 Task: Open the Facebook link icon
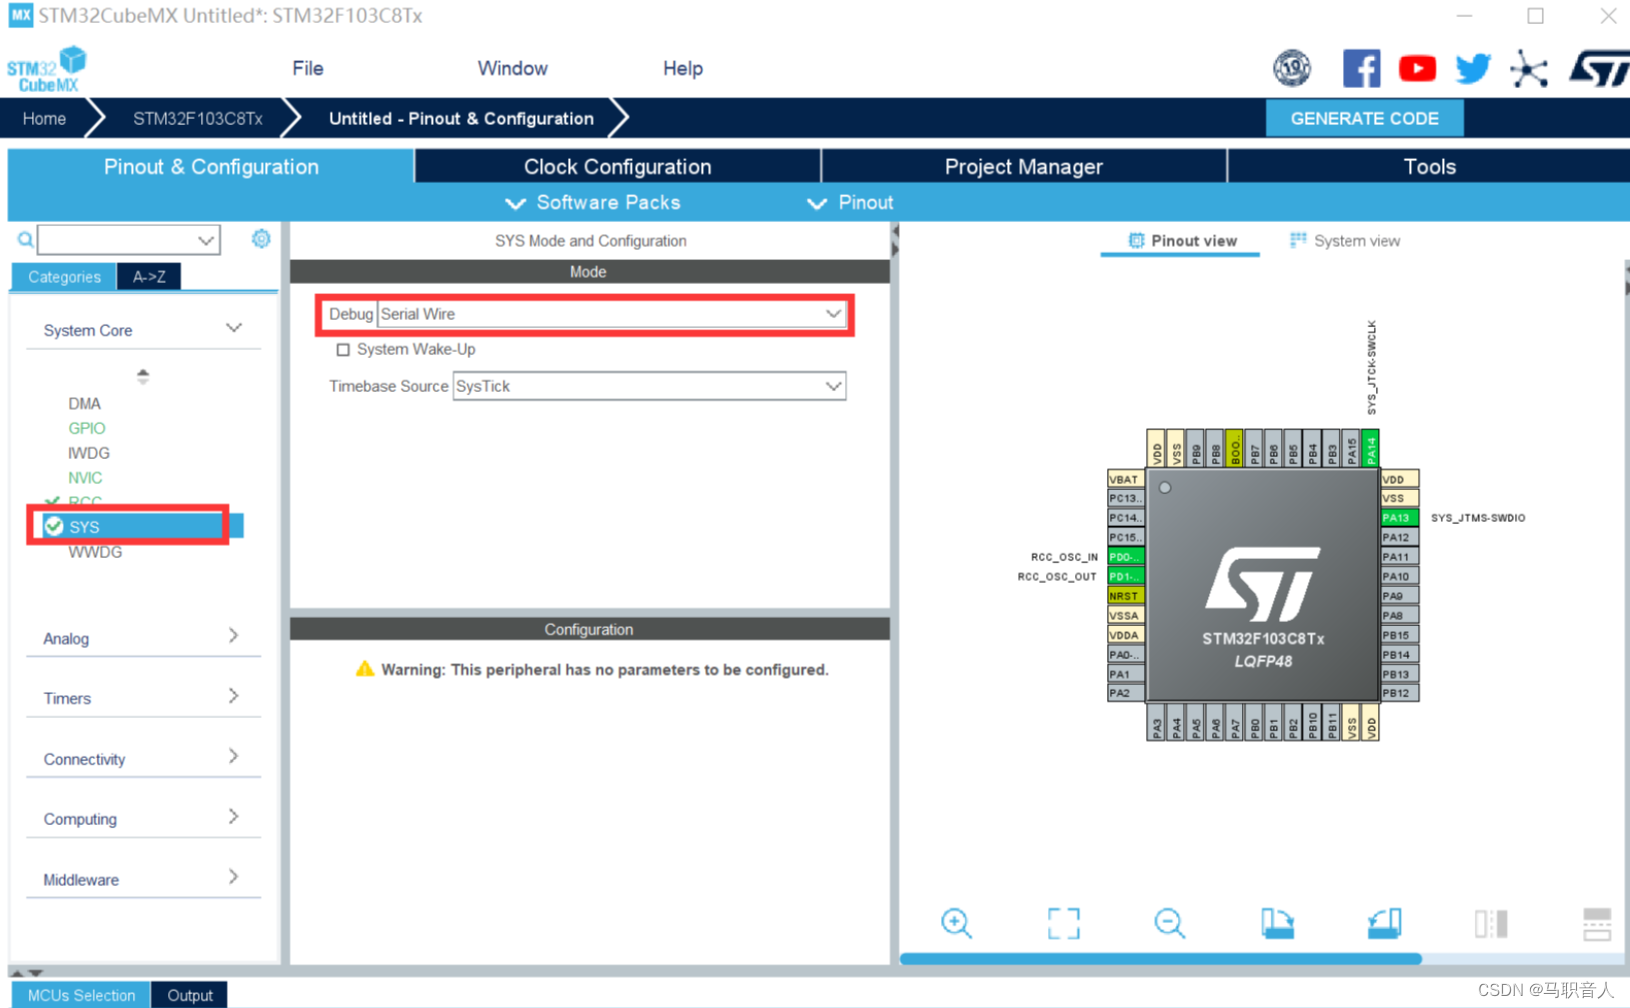coord(1361,69)
